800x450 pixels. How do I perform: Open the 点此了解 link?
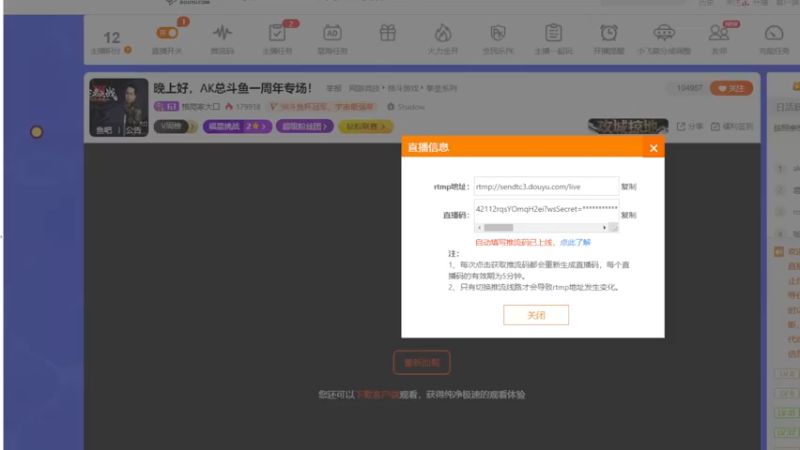point(575,242)
